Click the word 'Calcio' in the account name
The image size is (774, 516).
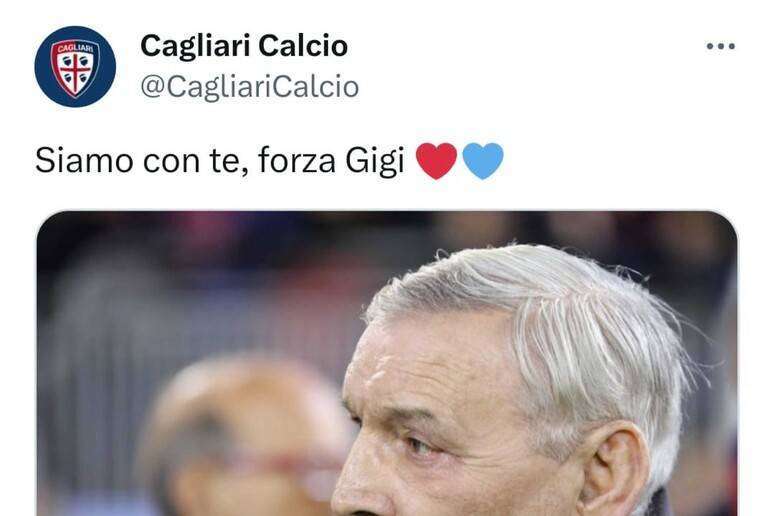tap(303, 46)
